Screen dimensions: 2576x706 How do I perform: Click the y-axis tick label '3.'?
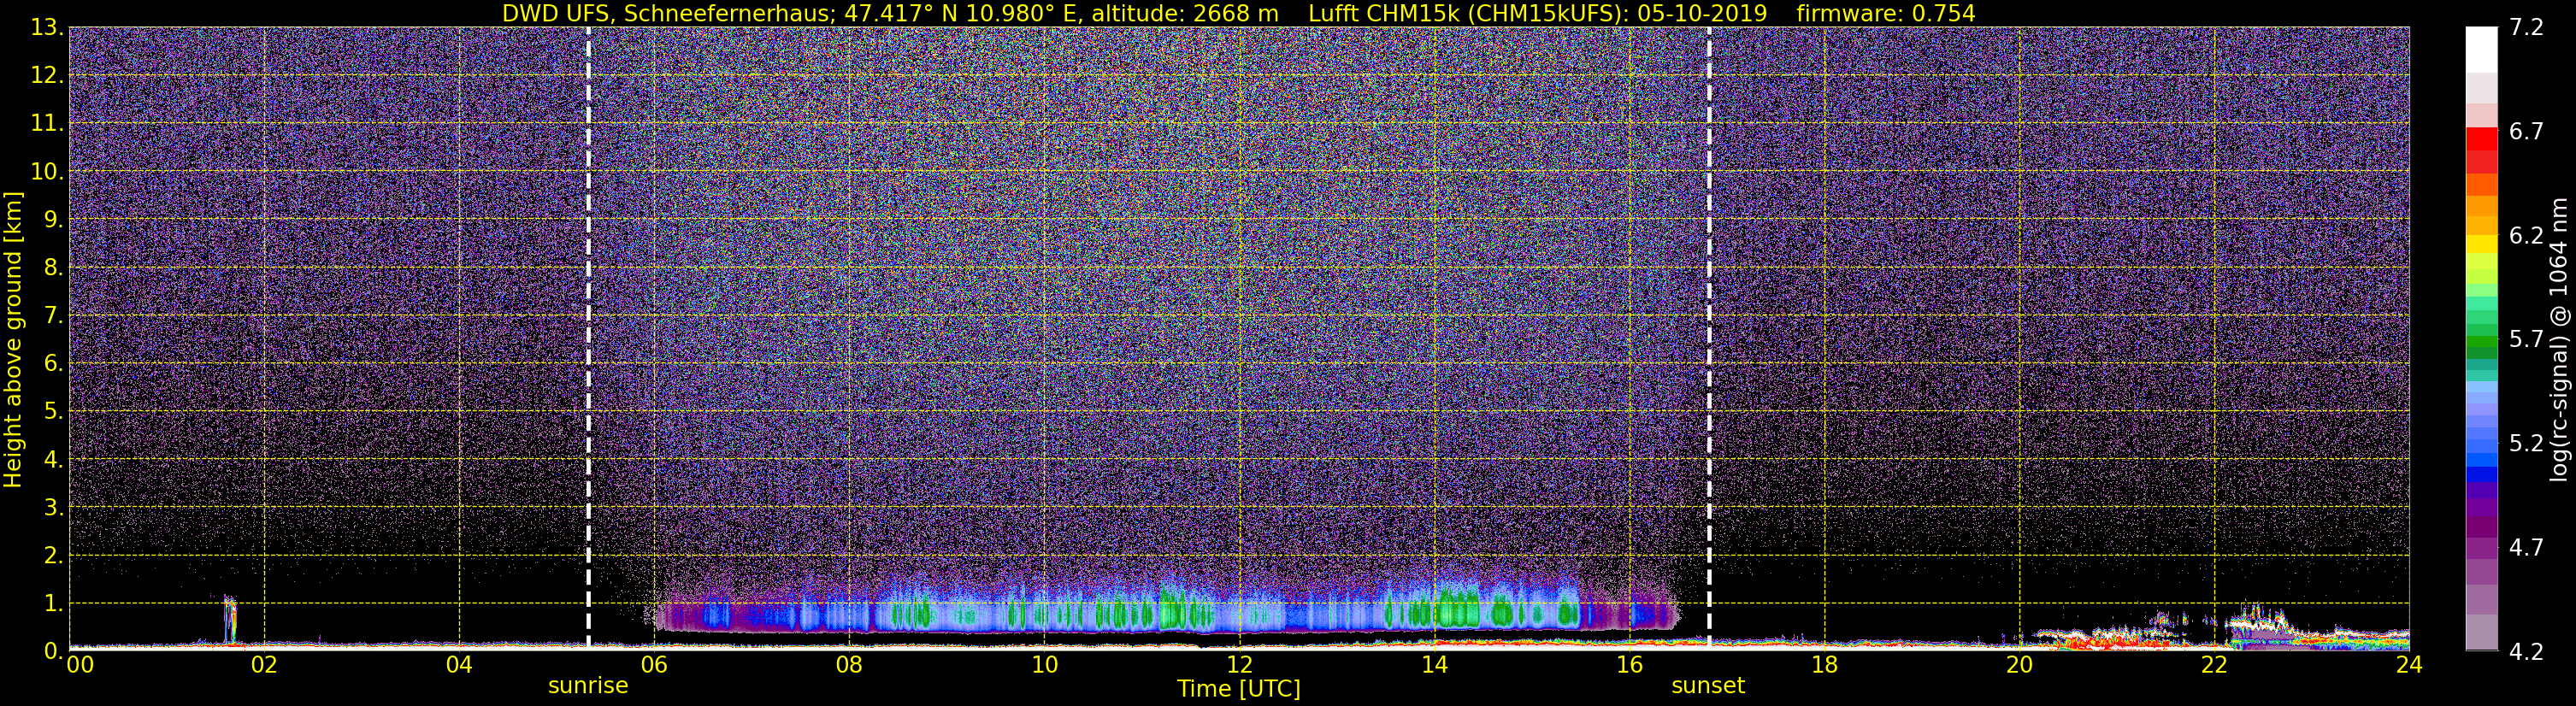tap(53, 507)
